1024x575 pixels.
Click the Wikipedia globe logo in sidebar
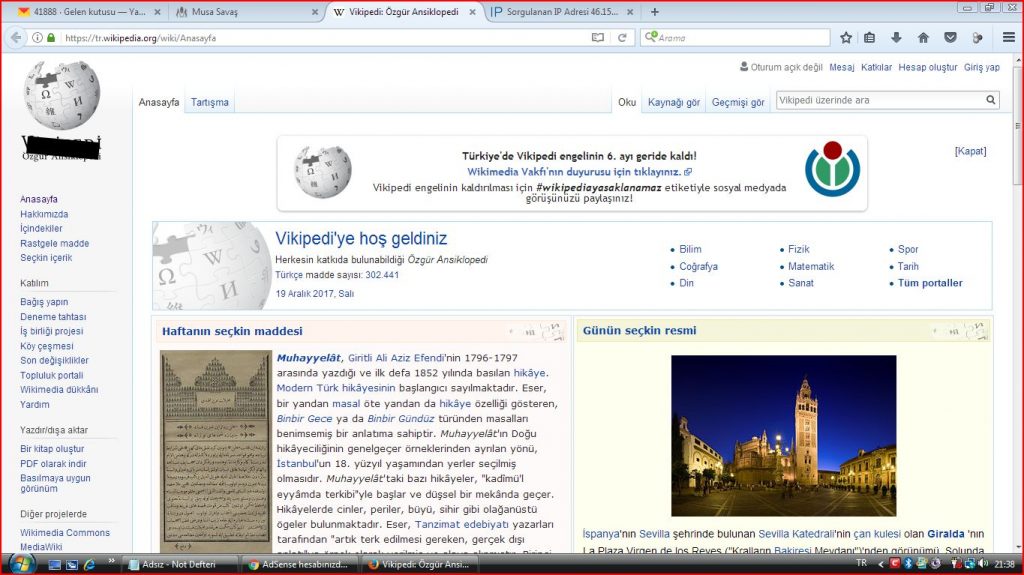tap(62, 95)
